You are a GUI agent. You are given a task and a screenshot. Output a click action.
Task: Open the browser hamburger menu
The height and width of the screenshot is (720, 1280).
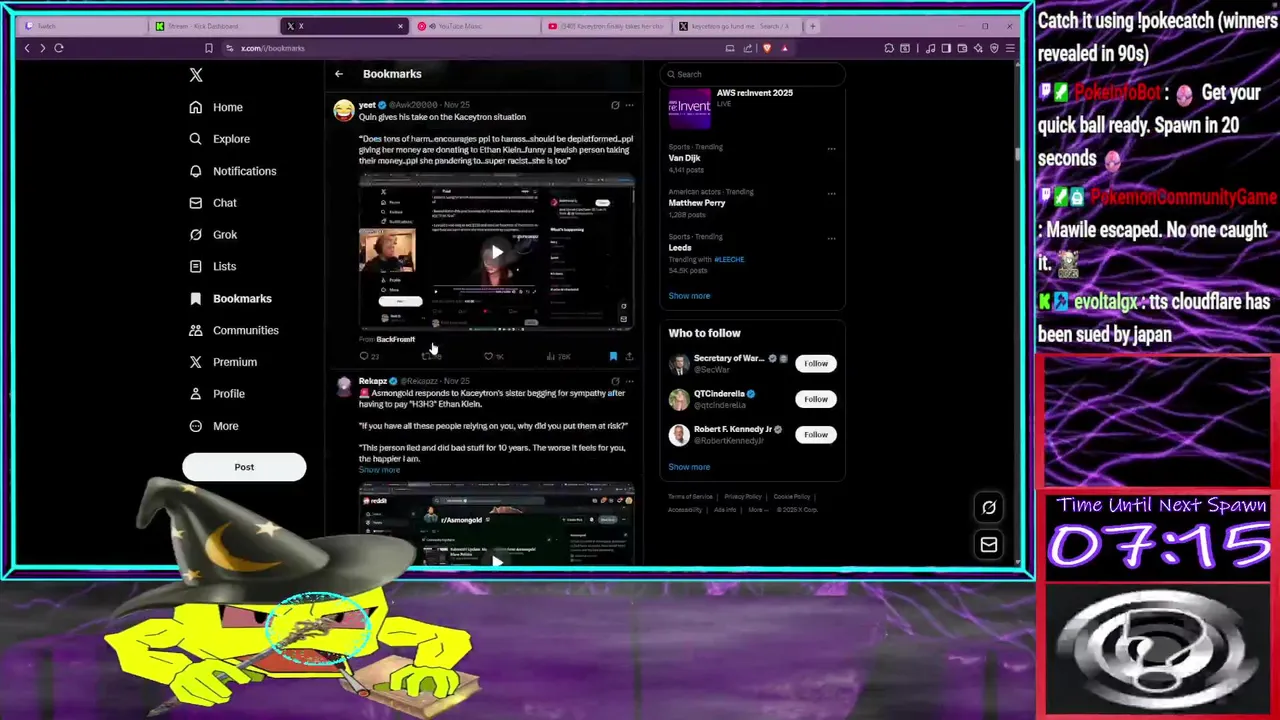point(1010,48)
